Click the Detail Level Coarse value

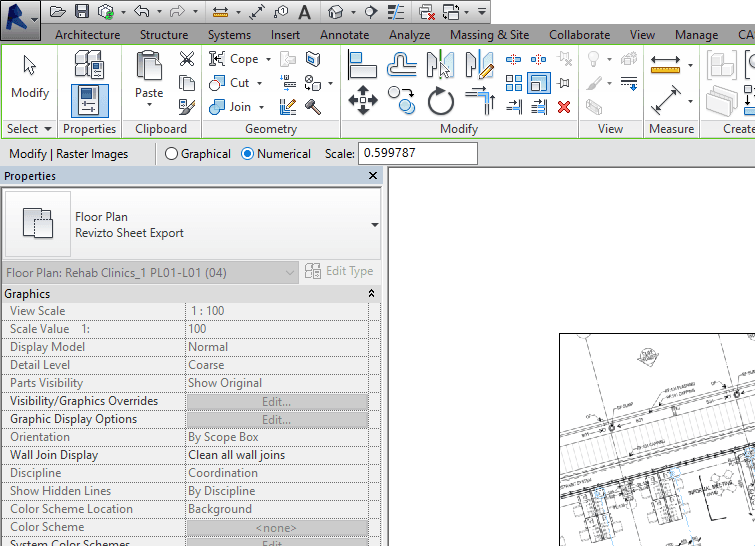coord(277,365)
